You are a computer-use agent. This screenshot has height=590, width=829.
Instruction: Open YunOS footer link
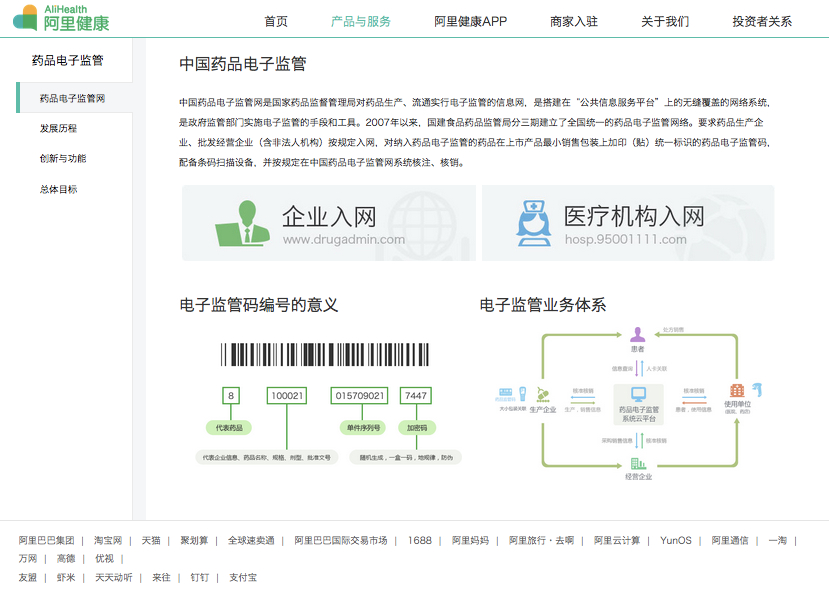(676, 541)
